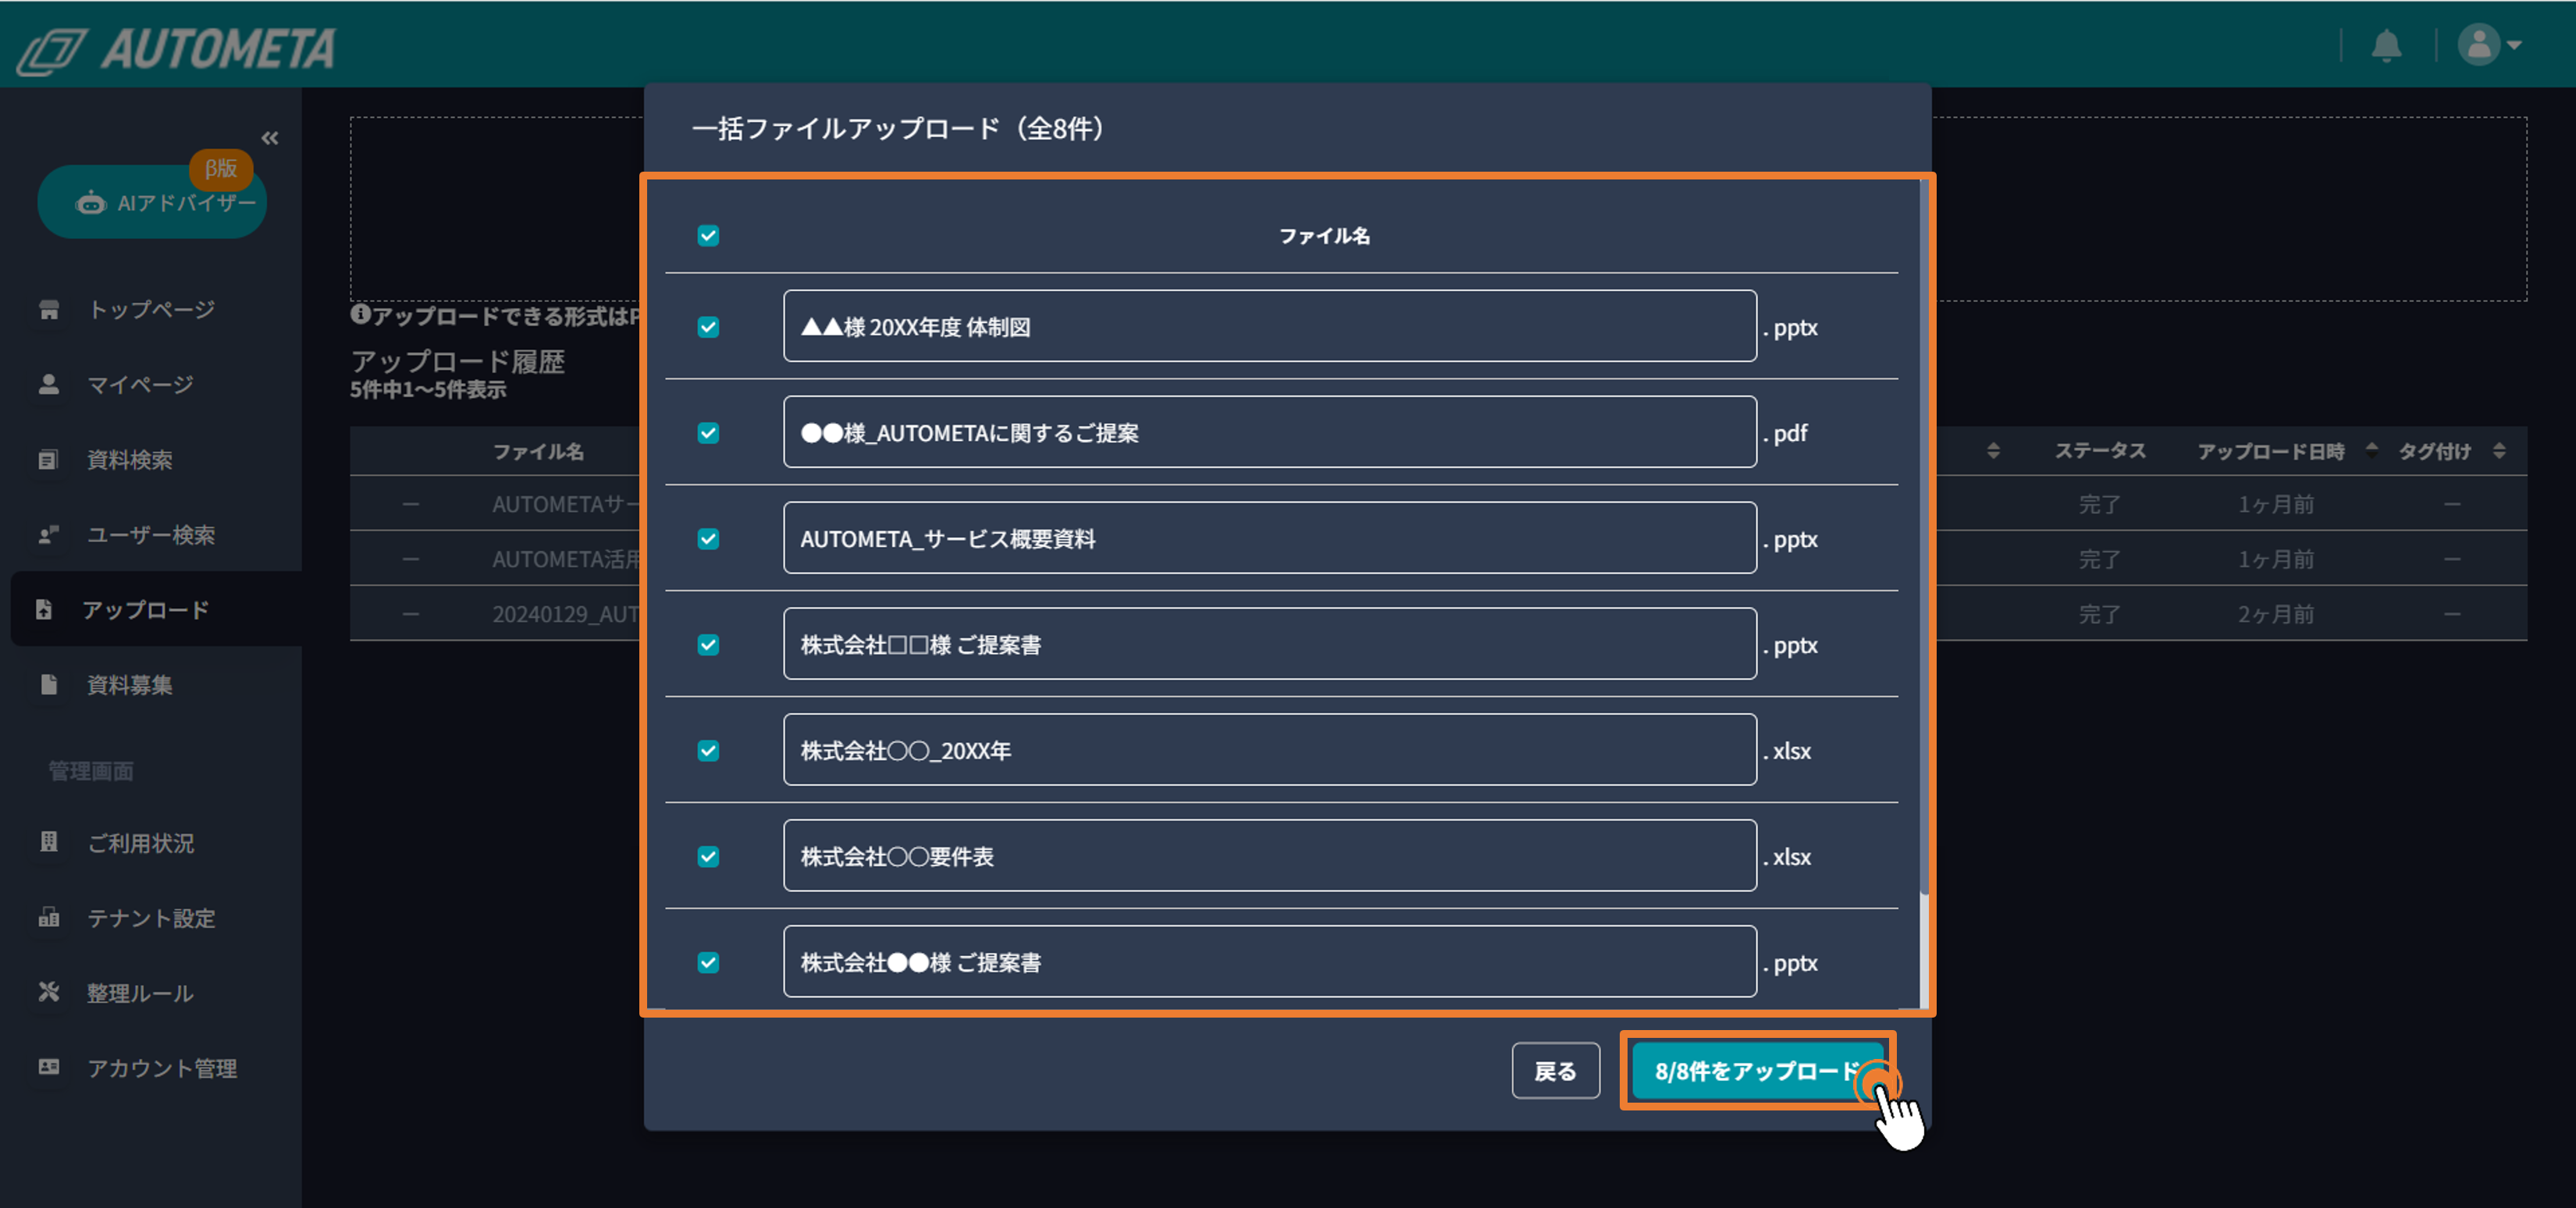
Task: Uncheck 株式会社●●様 ご提案書 file
Action: [708, 963]
